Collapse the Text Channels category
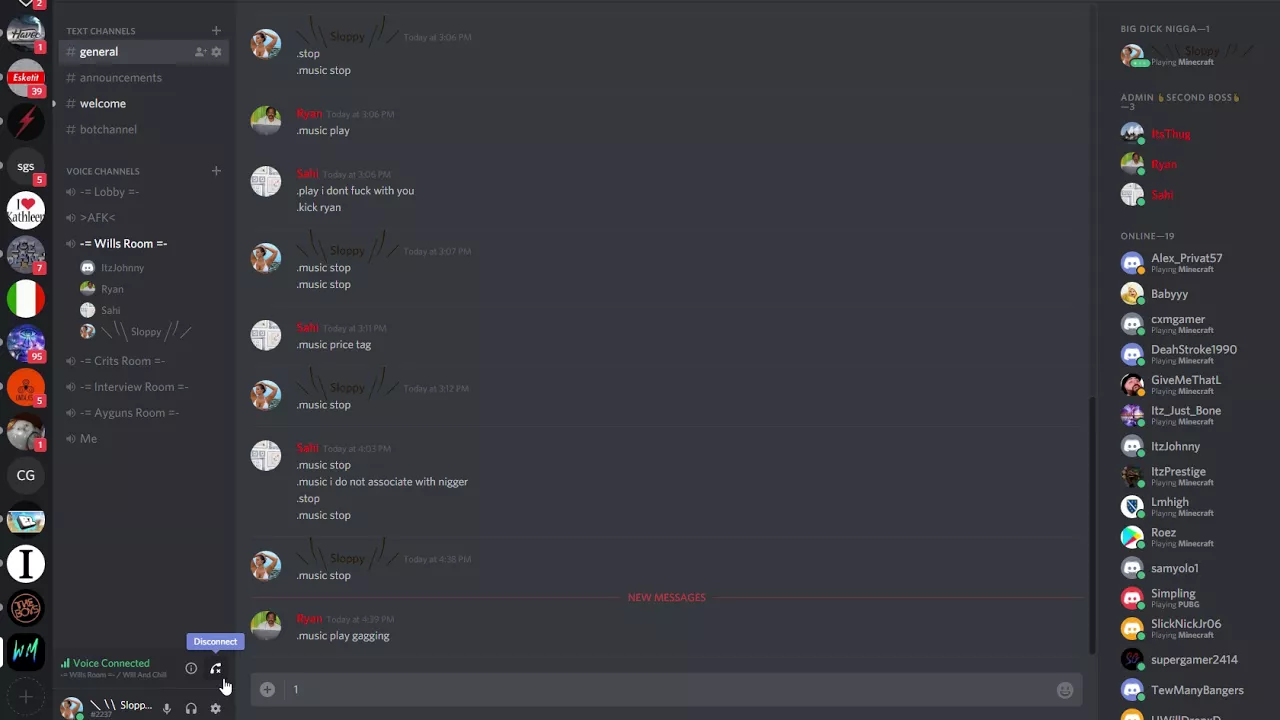Image resolution: width=1280 pixels, height=720 pixels. (100, 31)
